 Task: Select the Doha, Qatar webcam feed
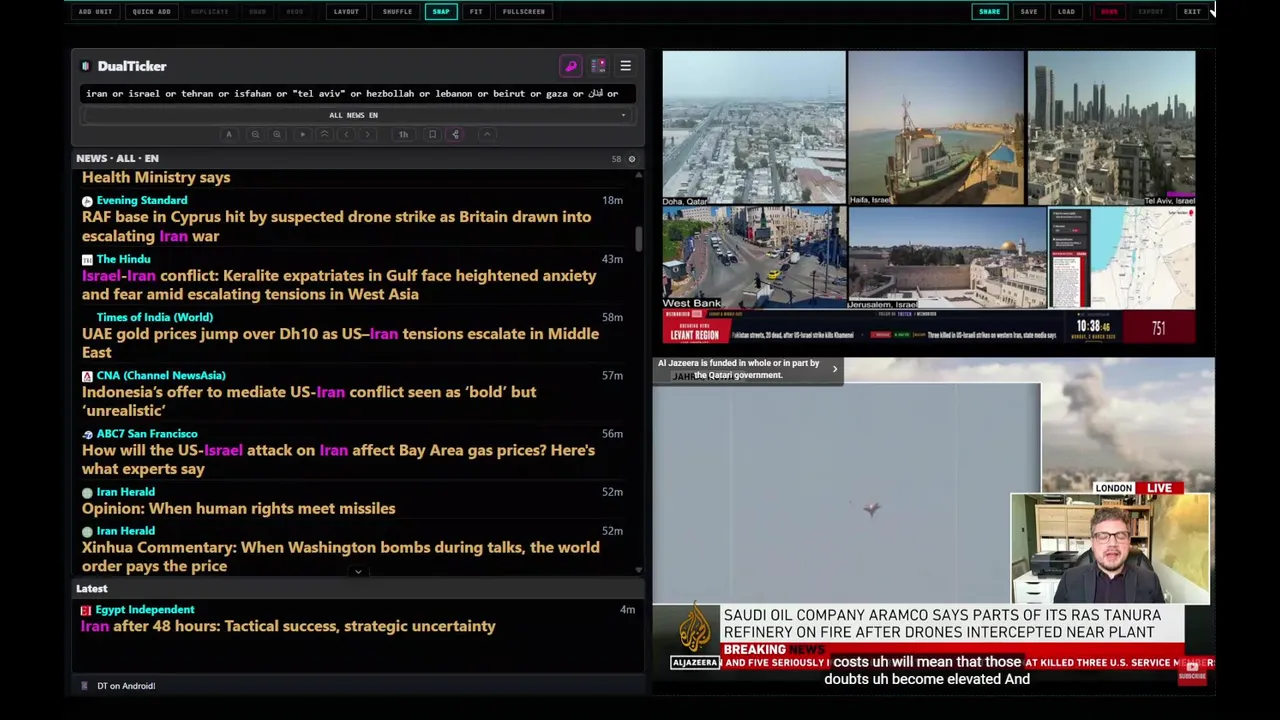754,128
